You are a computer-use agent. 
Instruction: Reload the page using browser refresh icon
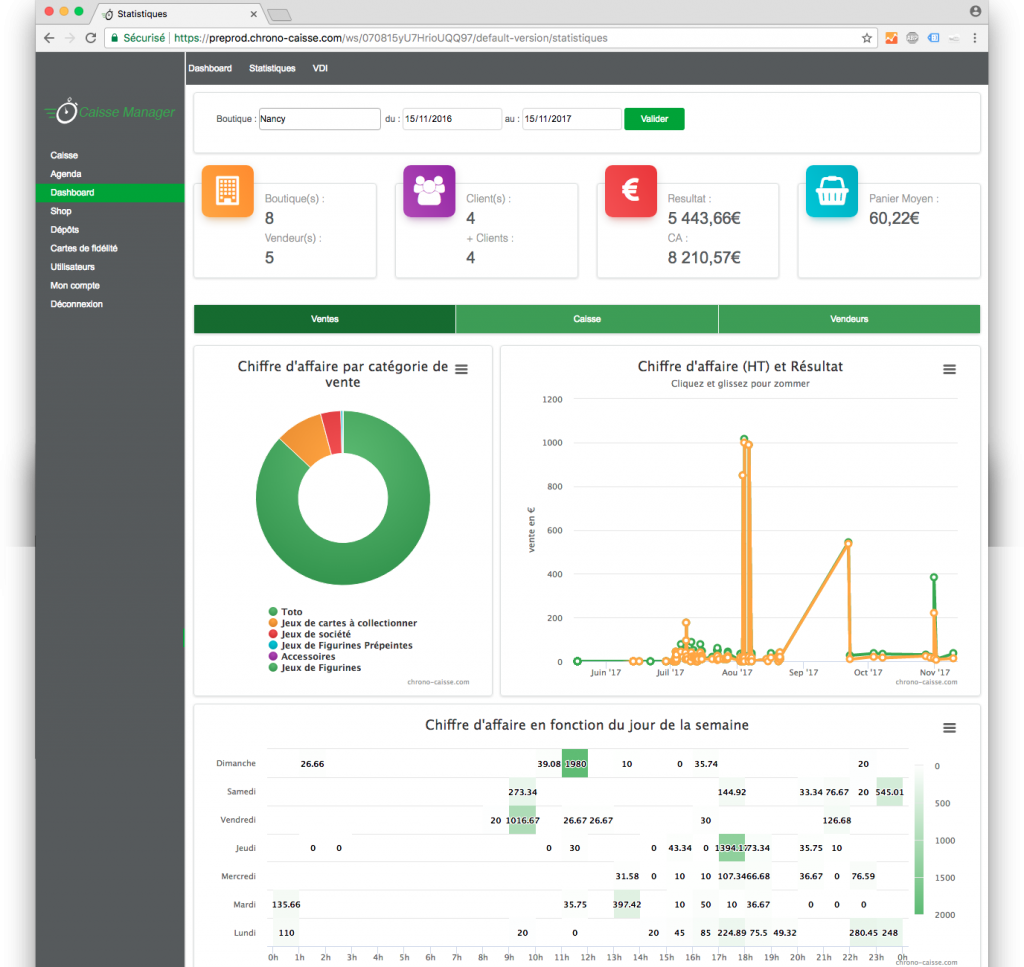tap(91, 38)
